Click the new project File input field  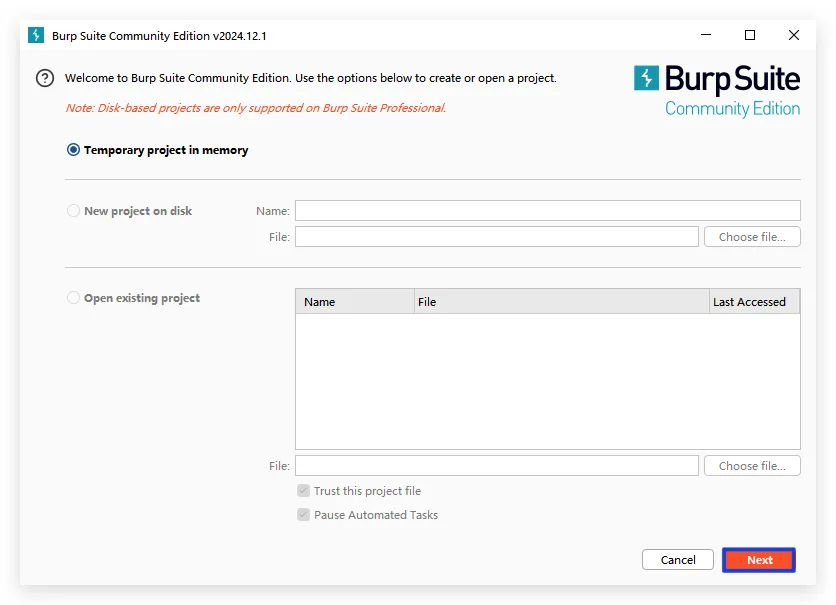[x=496, y=237]
